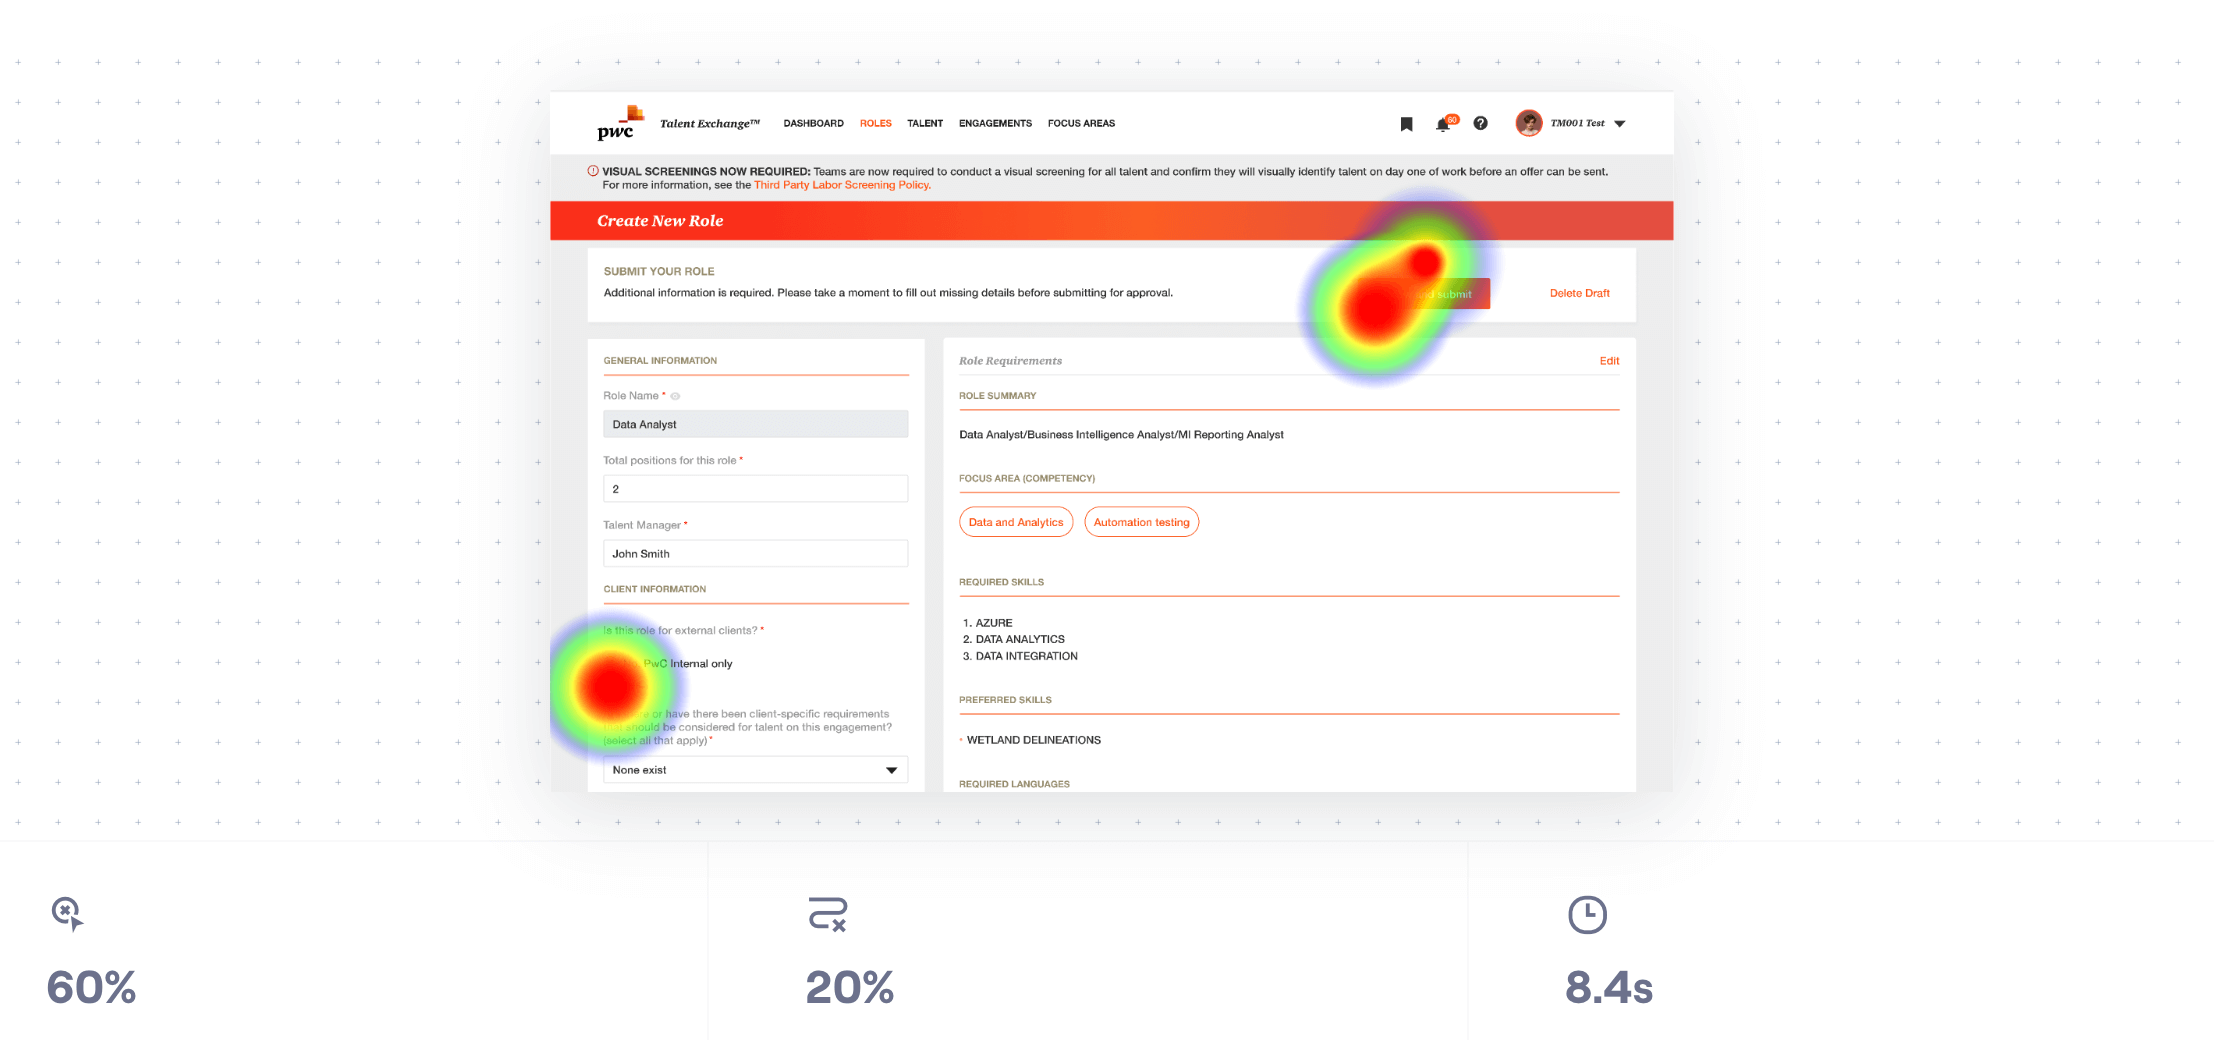Select the Automation testing focus area chip
Viewport: 2214px width, 1040px height.
[x=1141, y=522]
